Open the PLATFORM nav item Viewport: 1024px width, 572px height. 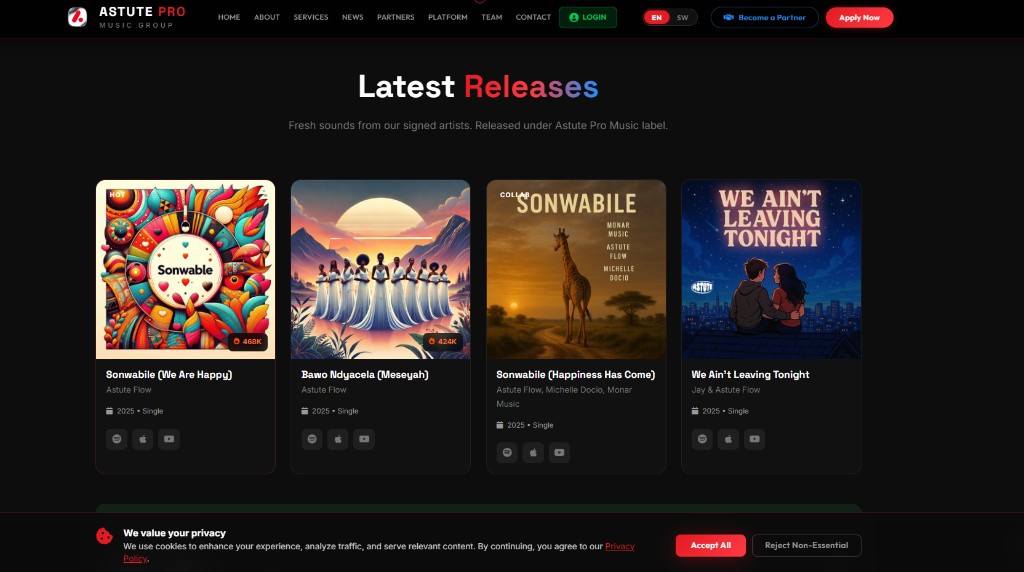[447, 17]
